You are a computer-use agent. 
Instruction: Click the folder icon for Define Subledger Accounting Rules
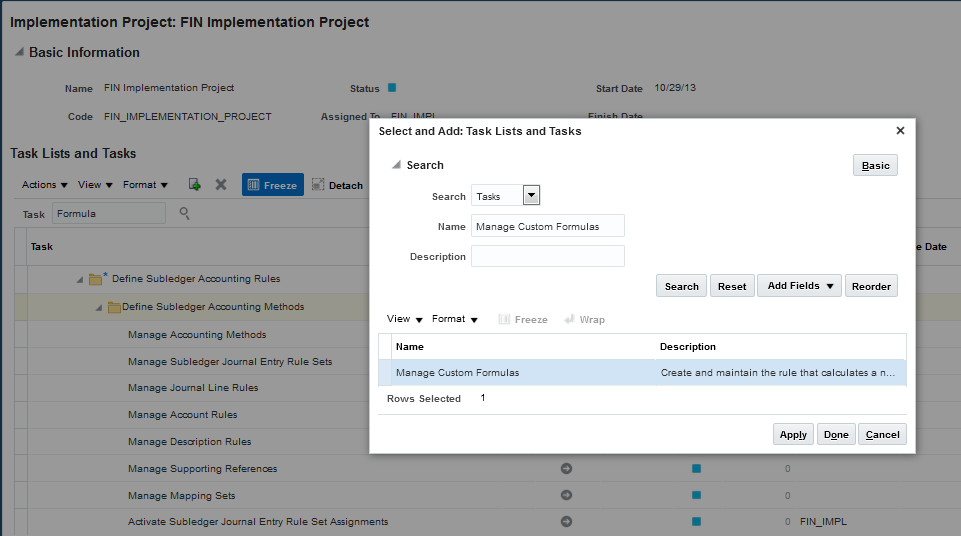pos(96,279)
